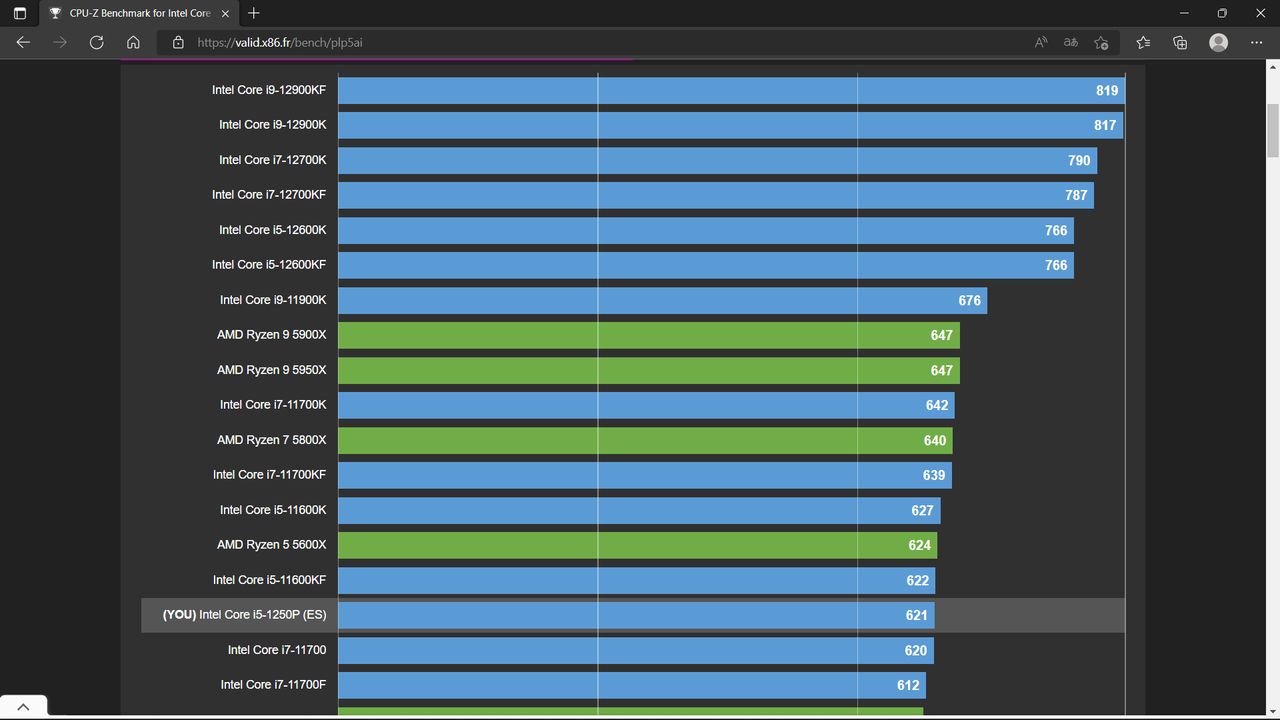Click the Intel Core i5-12600KF label
The height and width of the screenshot is (720, 1280).
[269, 265]
